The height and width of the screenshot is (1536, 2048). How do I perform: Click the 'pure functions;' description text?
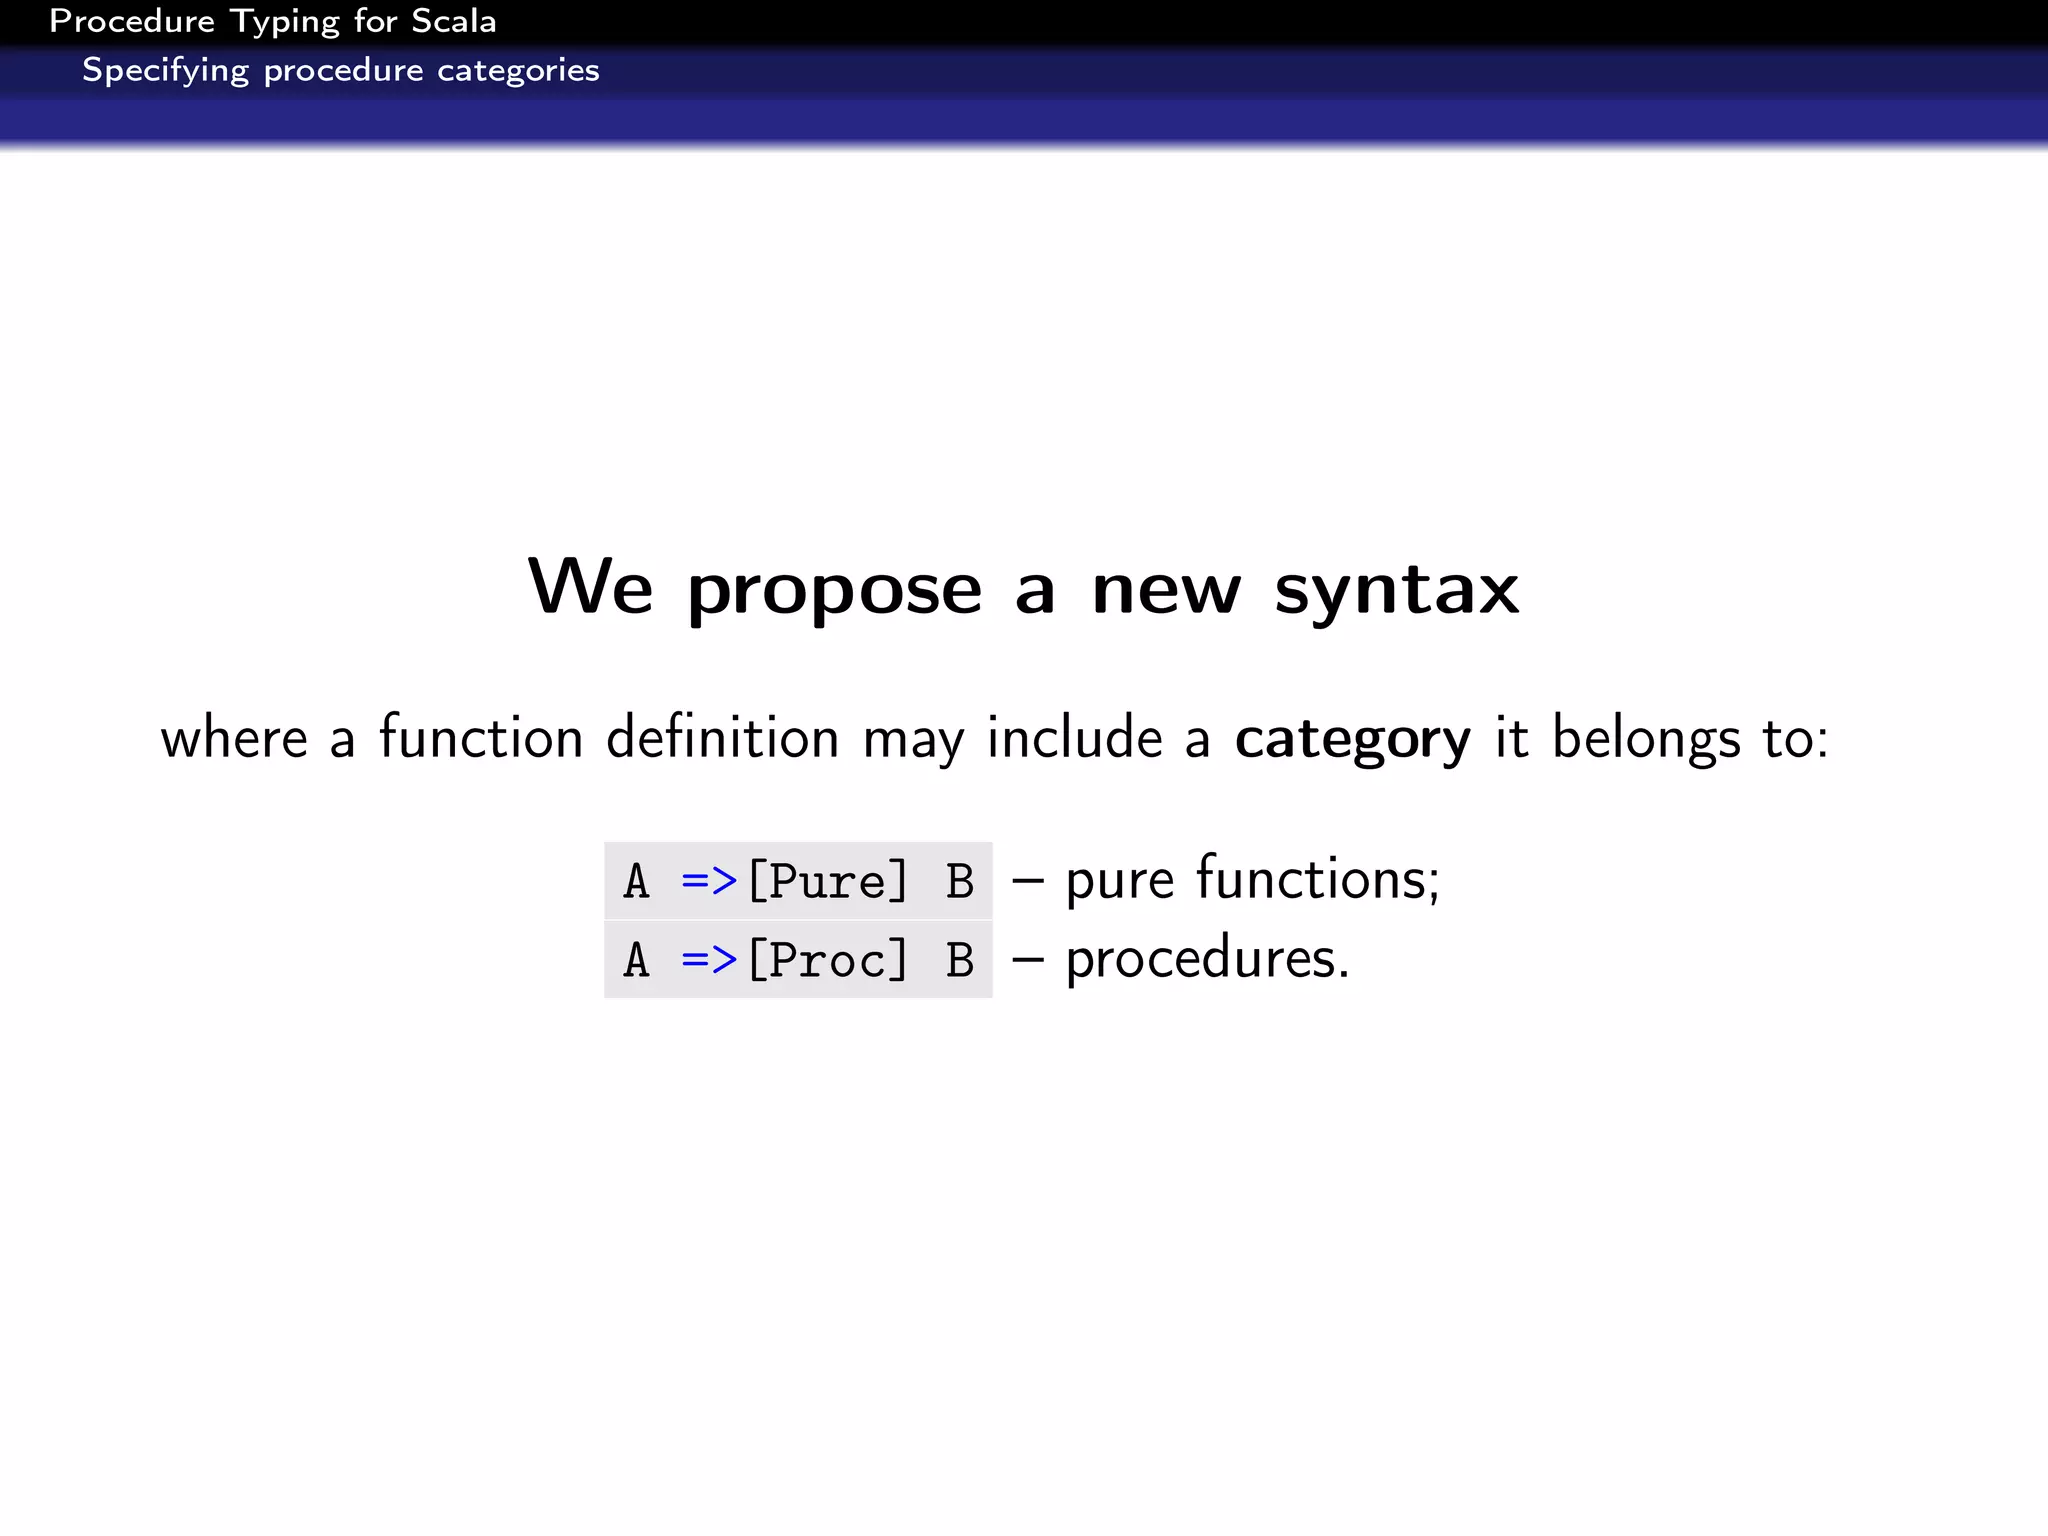click(1252, 880)
